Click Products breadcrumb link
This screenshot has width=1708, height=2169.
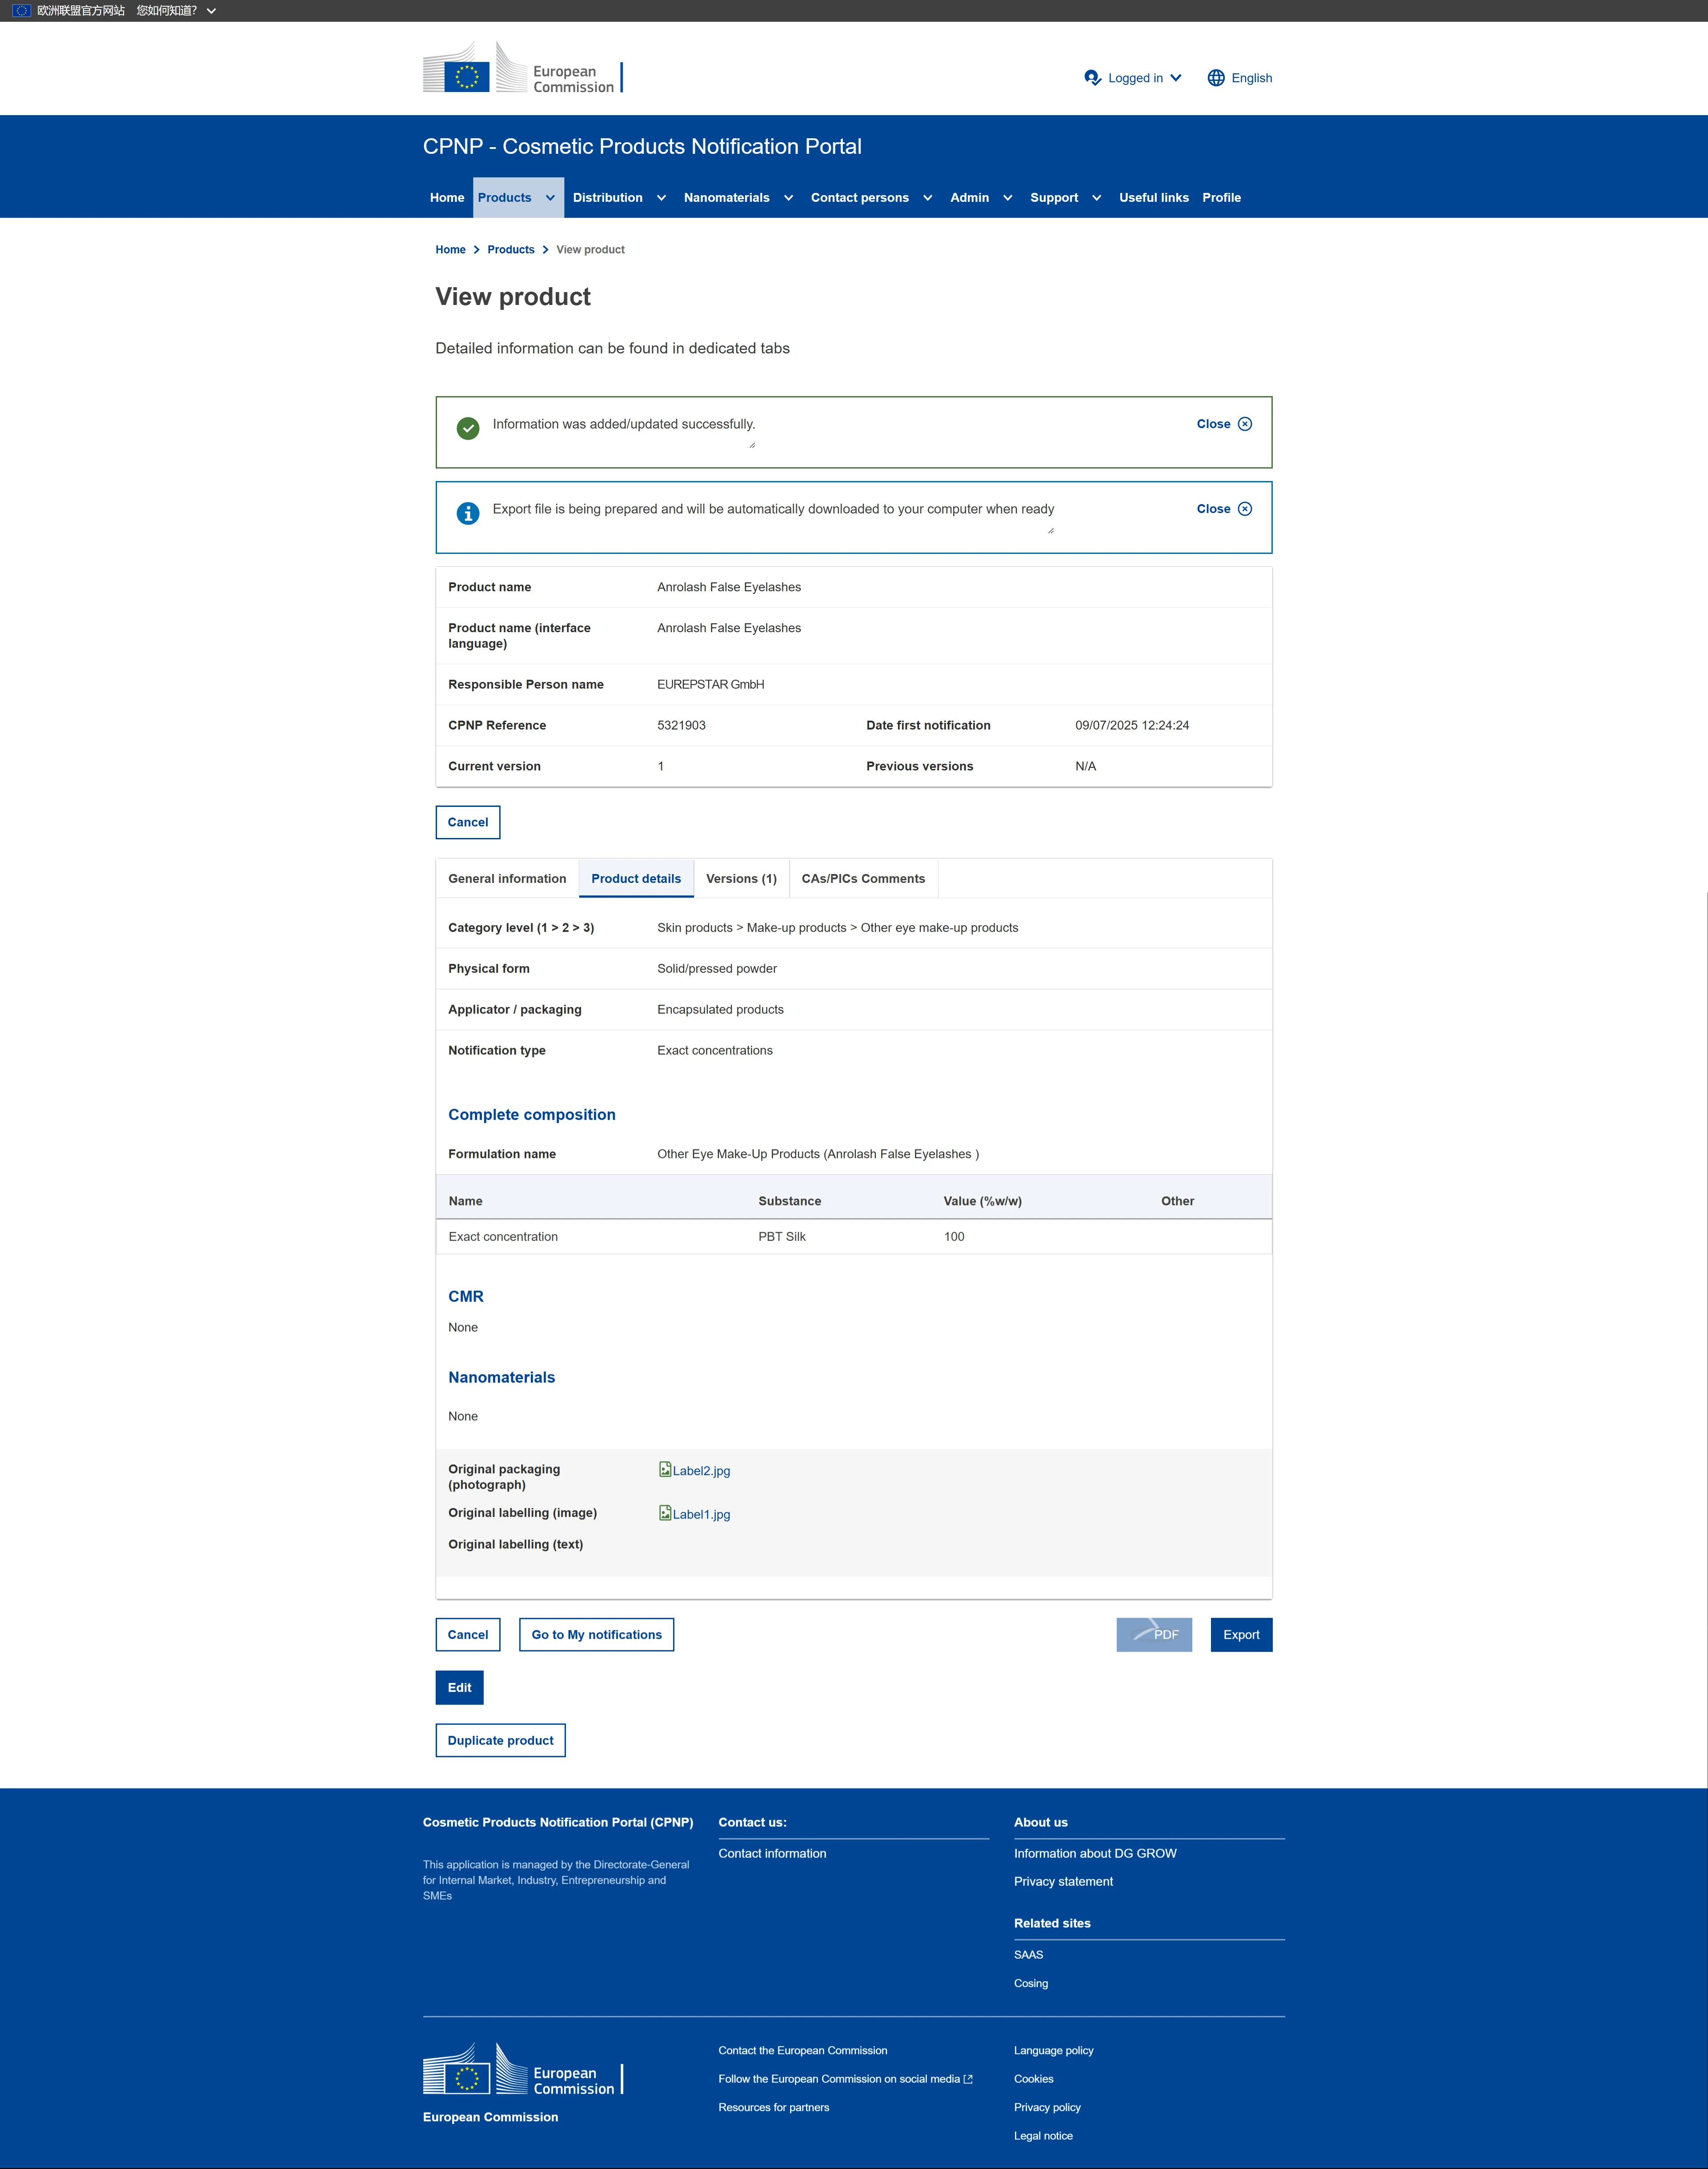pos(510,250)
